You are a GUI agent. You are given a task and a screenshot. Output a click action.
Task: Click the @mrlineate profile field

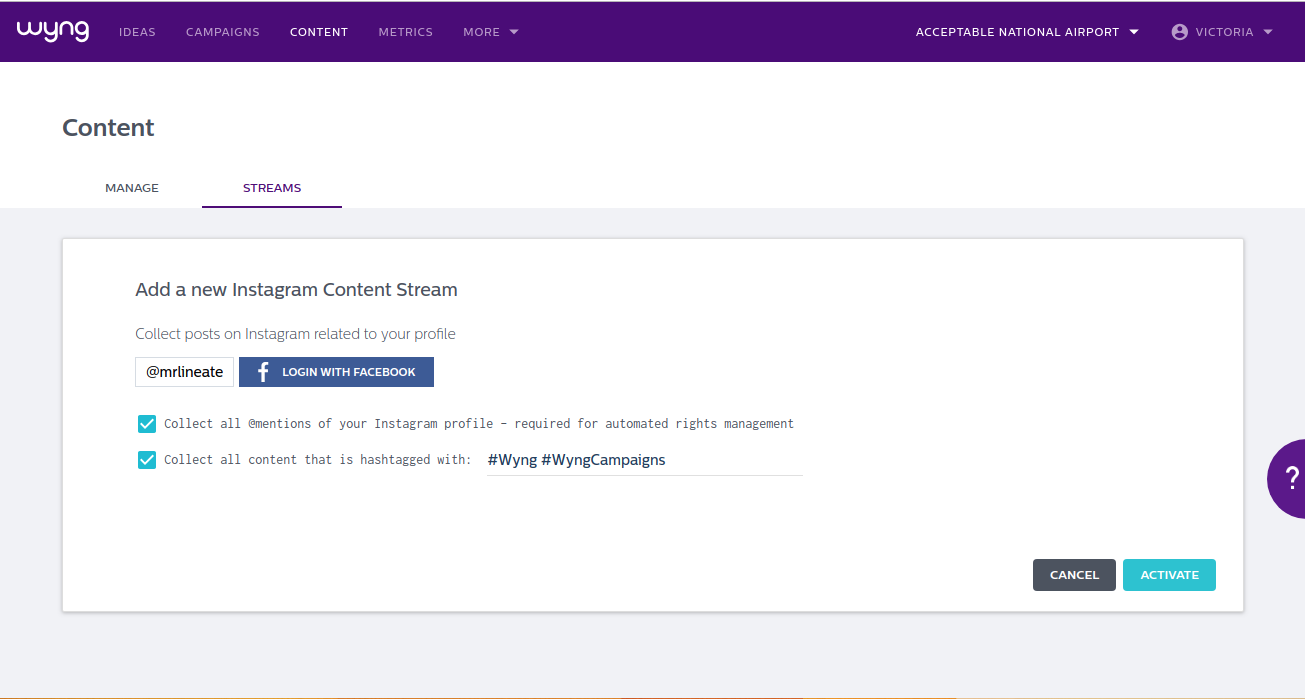coord(185,372)
